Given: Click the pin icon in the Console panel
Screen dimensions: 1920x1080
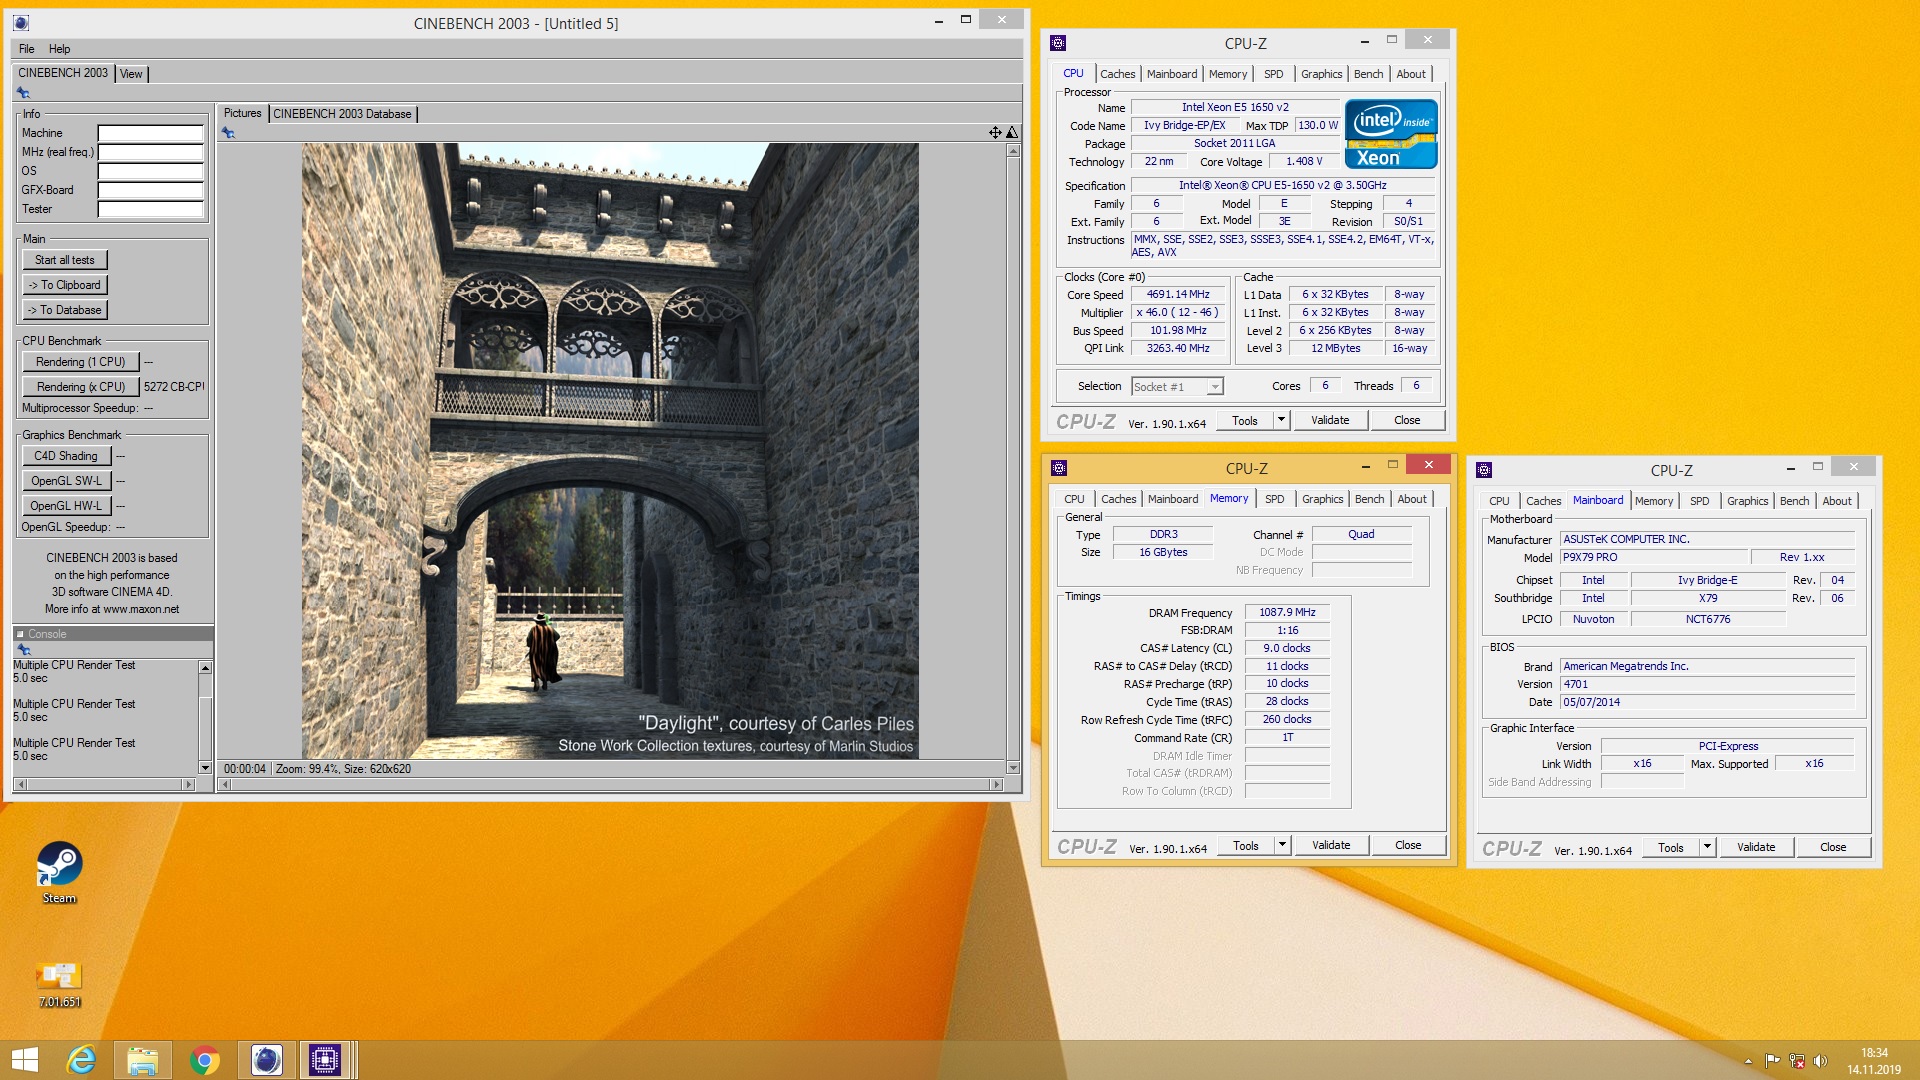Looking at the screenshot, I should pos(23,650).
